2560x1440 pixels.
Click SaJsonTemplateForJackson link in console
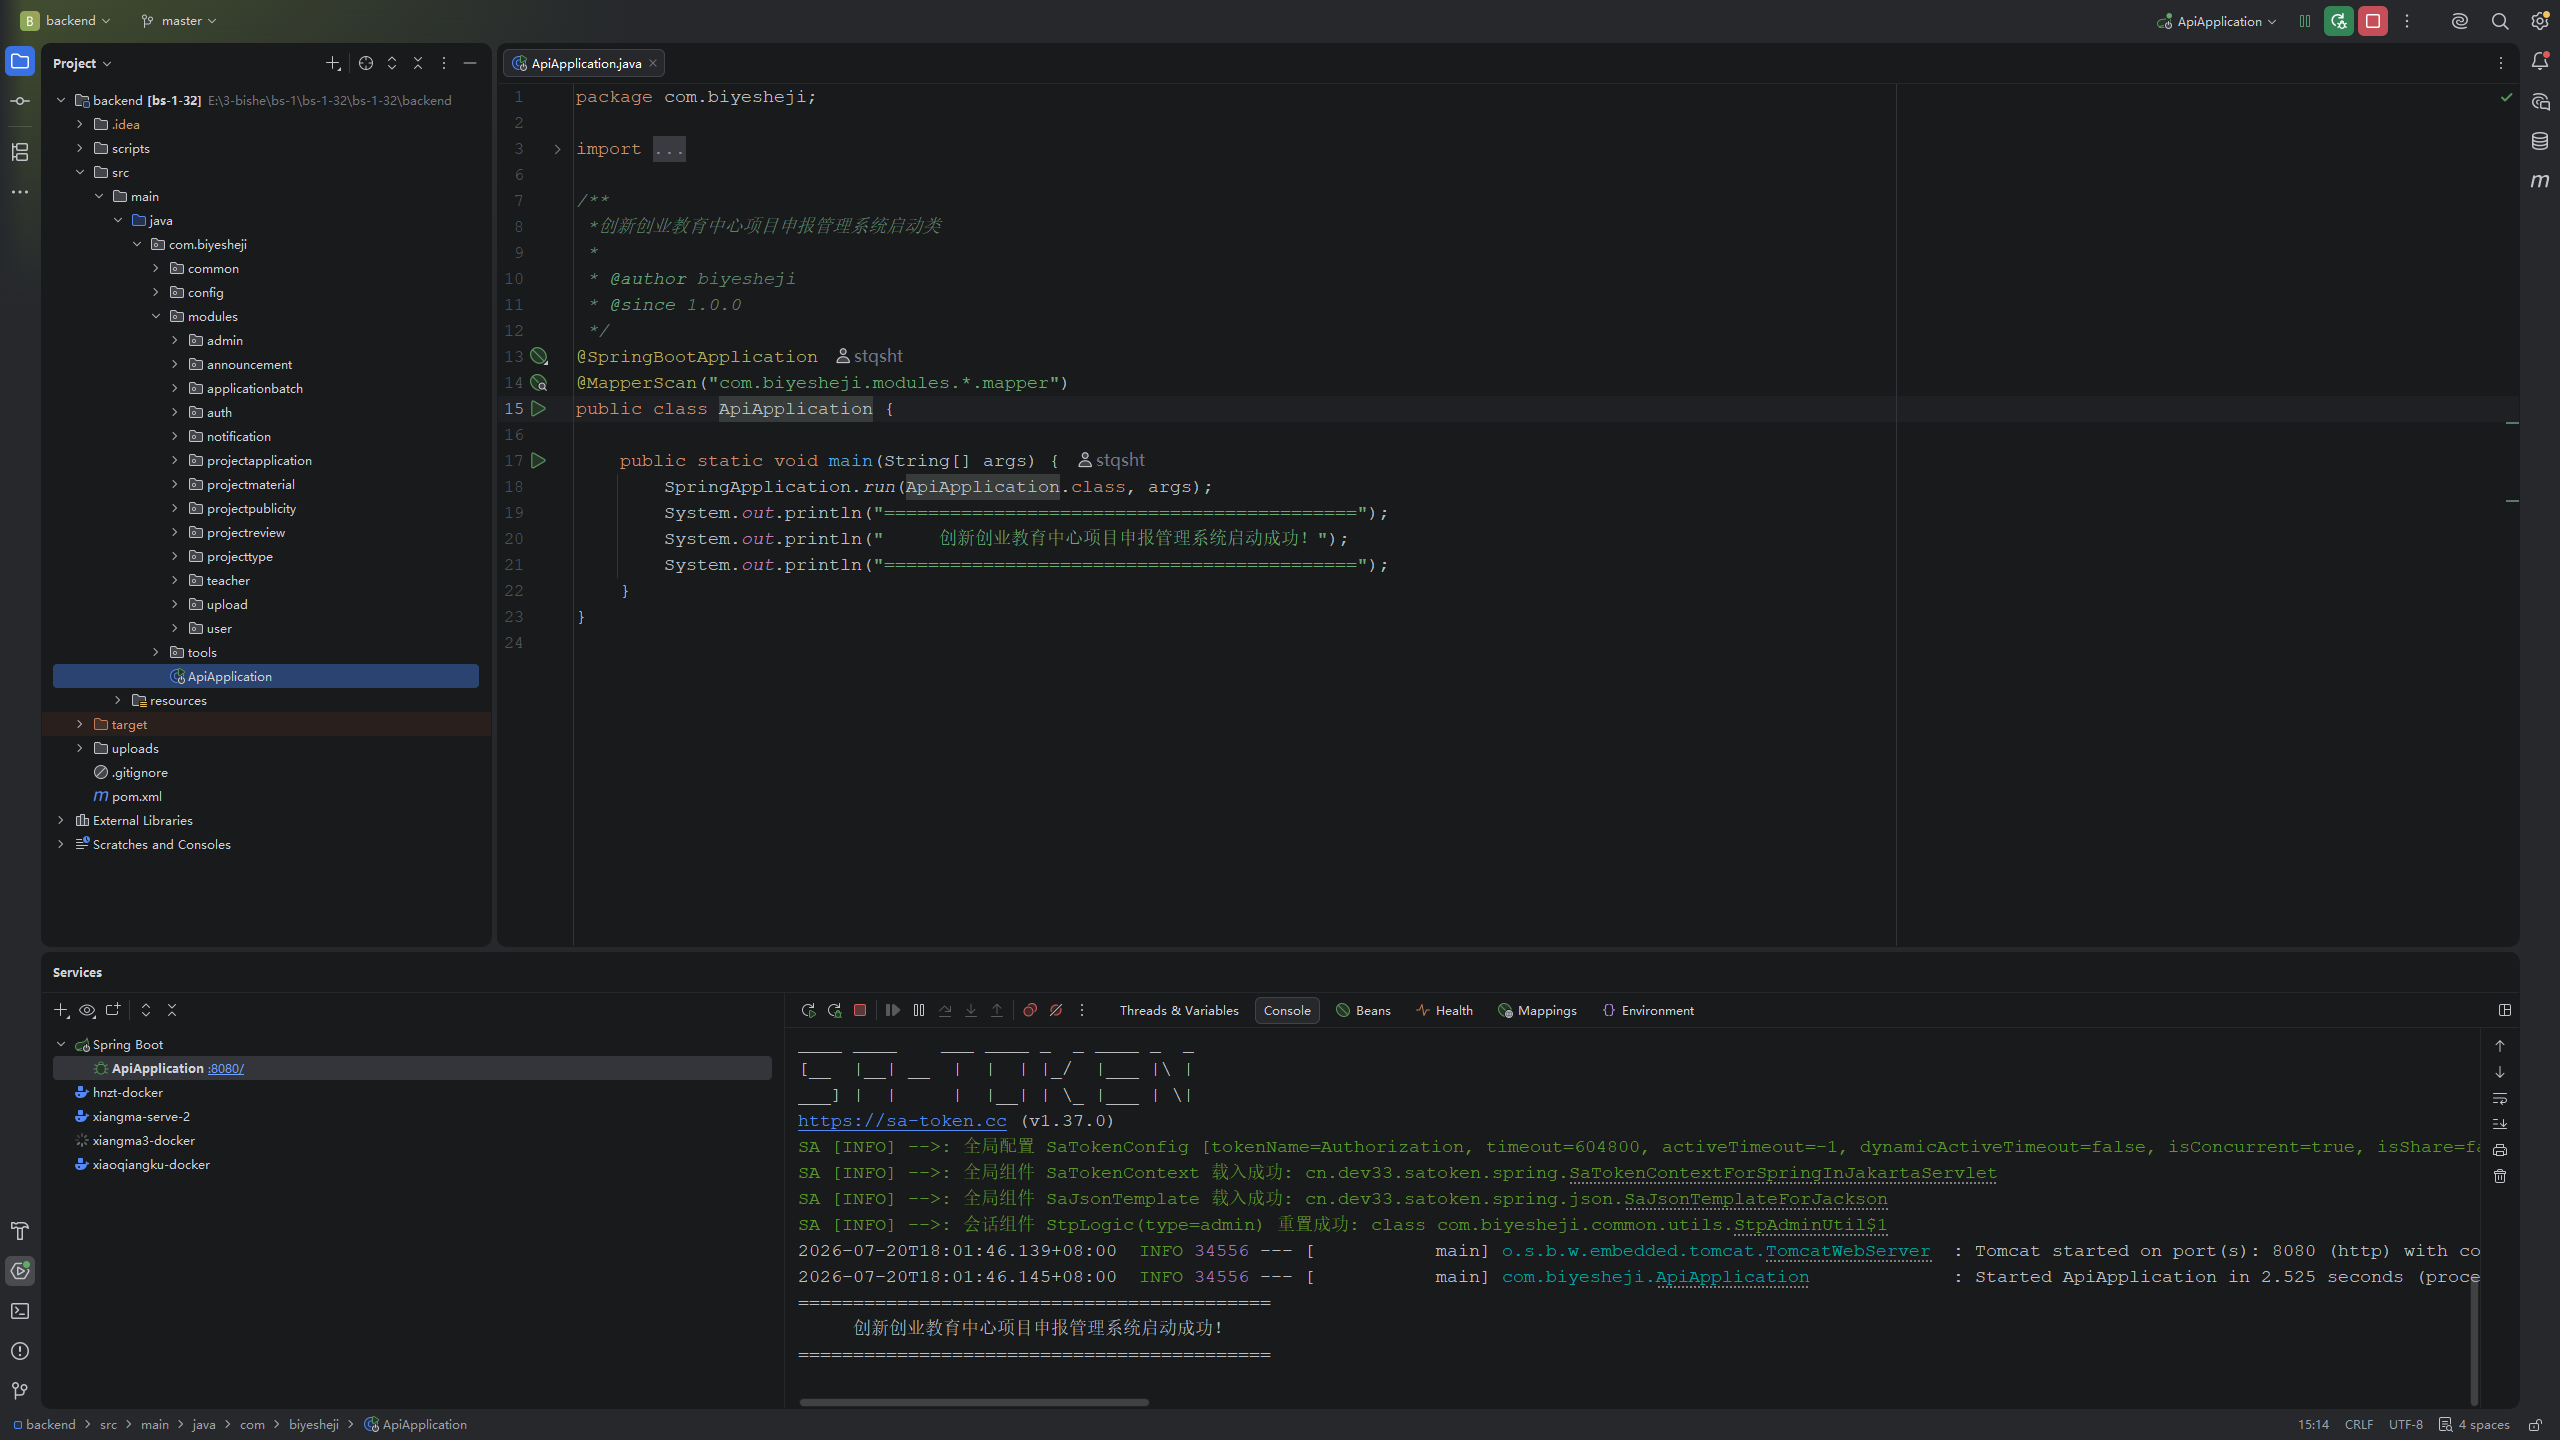point(1756,1199)
